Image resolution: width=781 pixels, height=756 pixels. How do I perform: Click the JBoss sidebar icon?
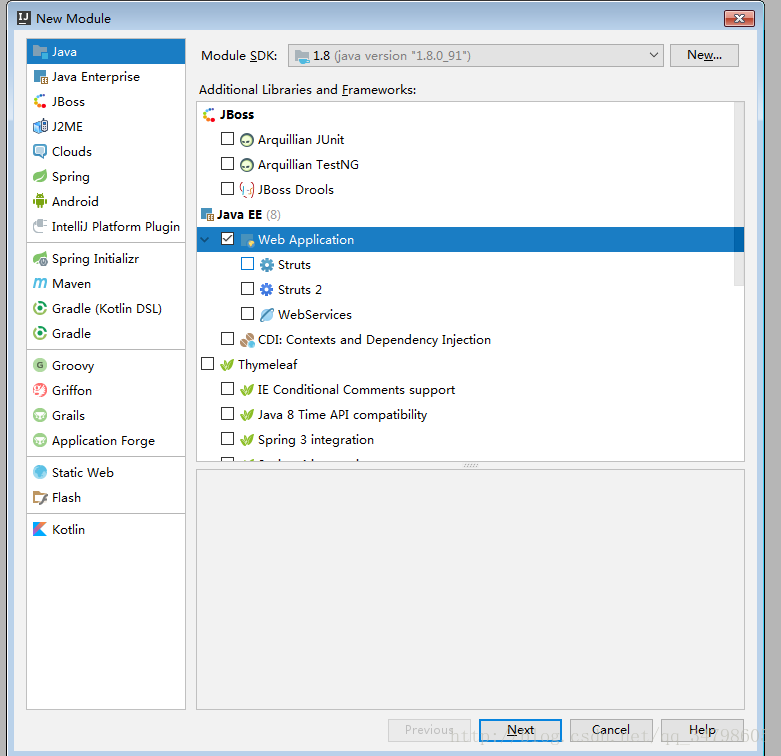[40, 102]
